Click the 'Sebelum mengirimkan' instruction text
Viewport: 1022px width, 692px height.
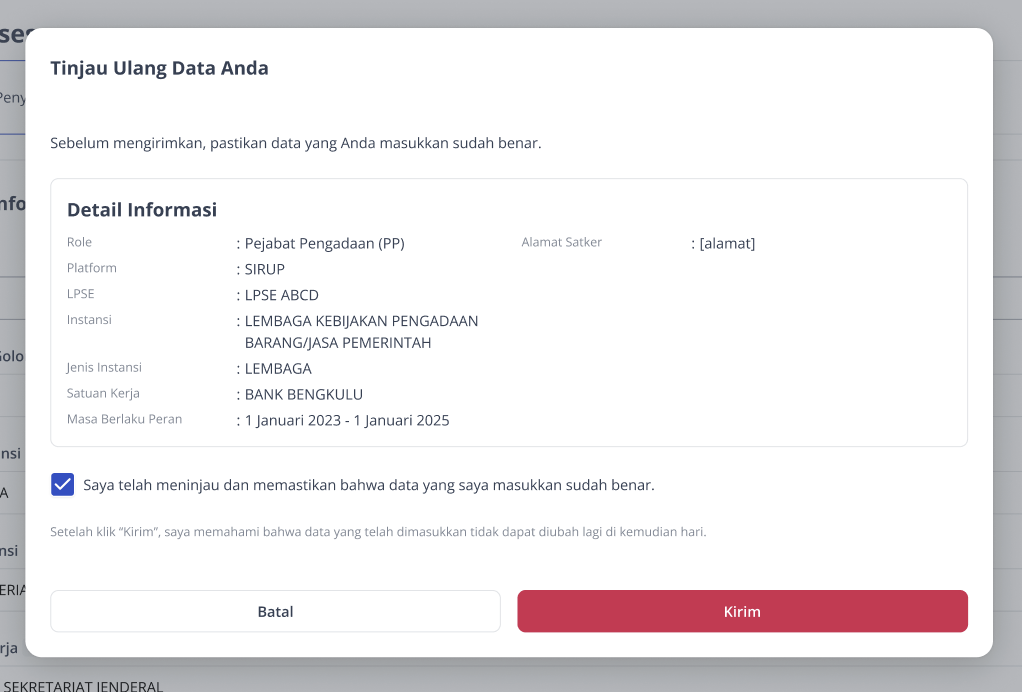click(296, 143)
